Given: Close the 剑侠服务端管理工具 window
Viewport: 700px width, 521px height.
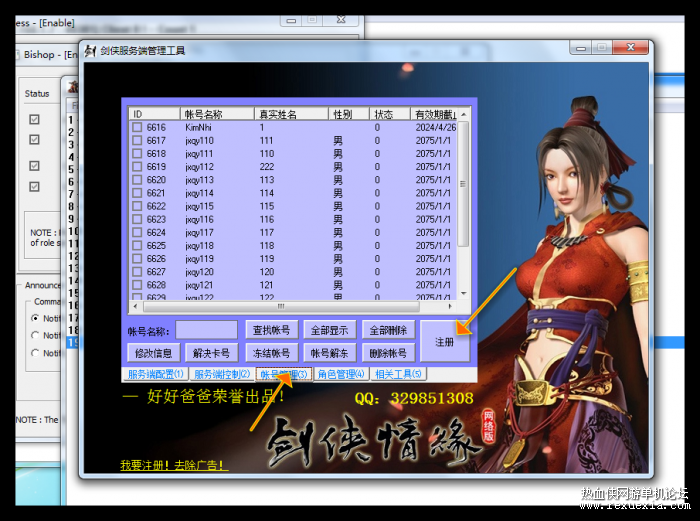Looking at the screenshot, I should coord(630,47).
